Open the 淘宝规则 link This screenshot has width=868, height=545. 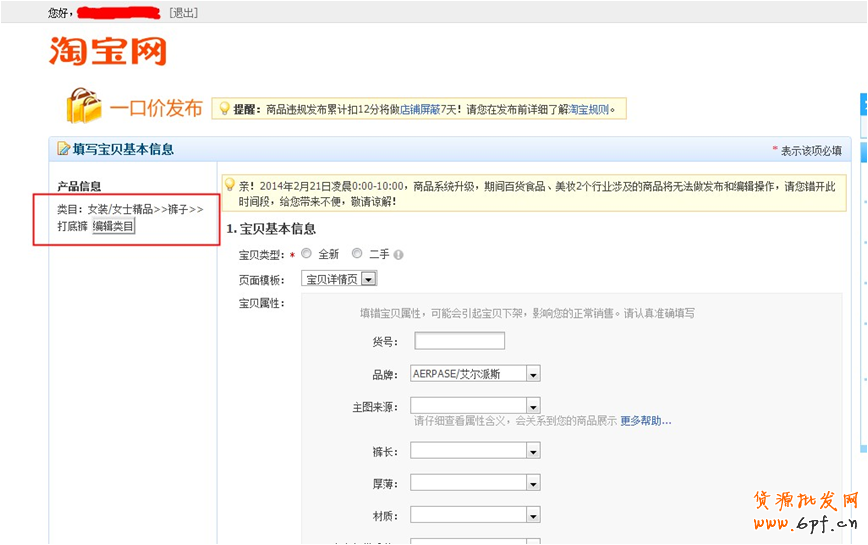(x=588, y=109)
